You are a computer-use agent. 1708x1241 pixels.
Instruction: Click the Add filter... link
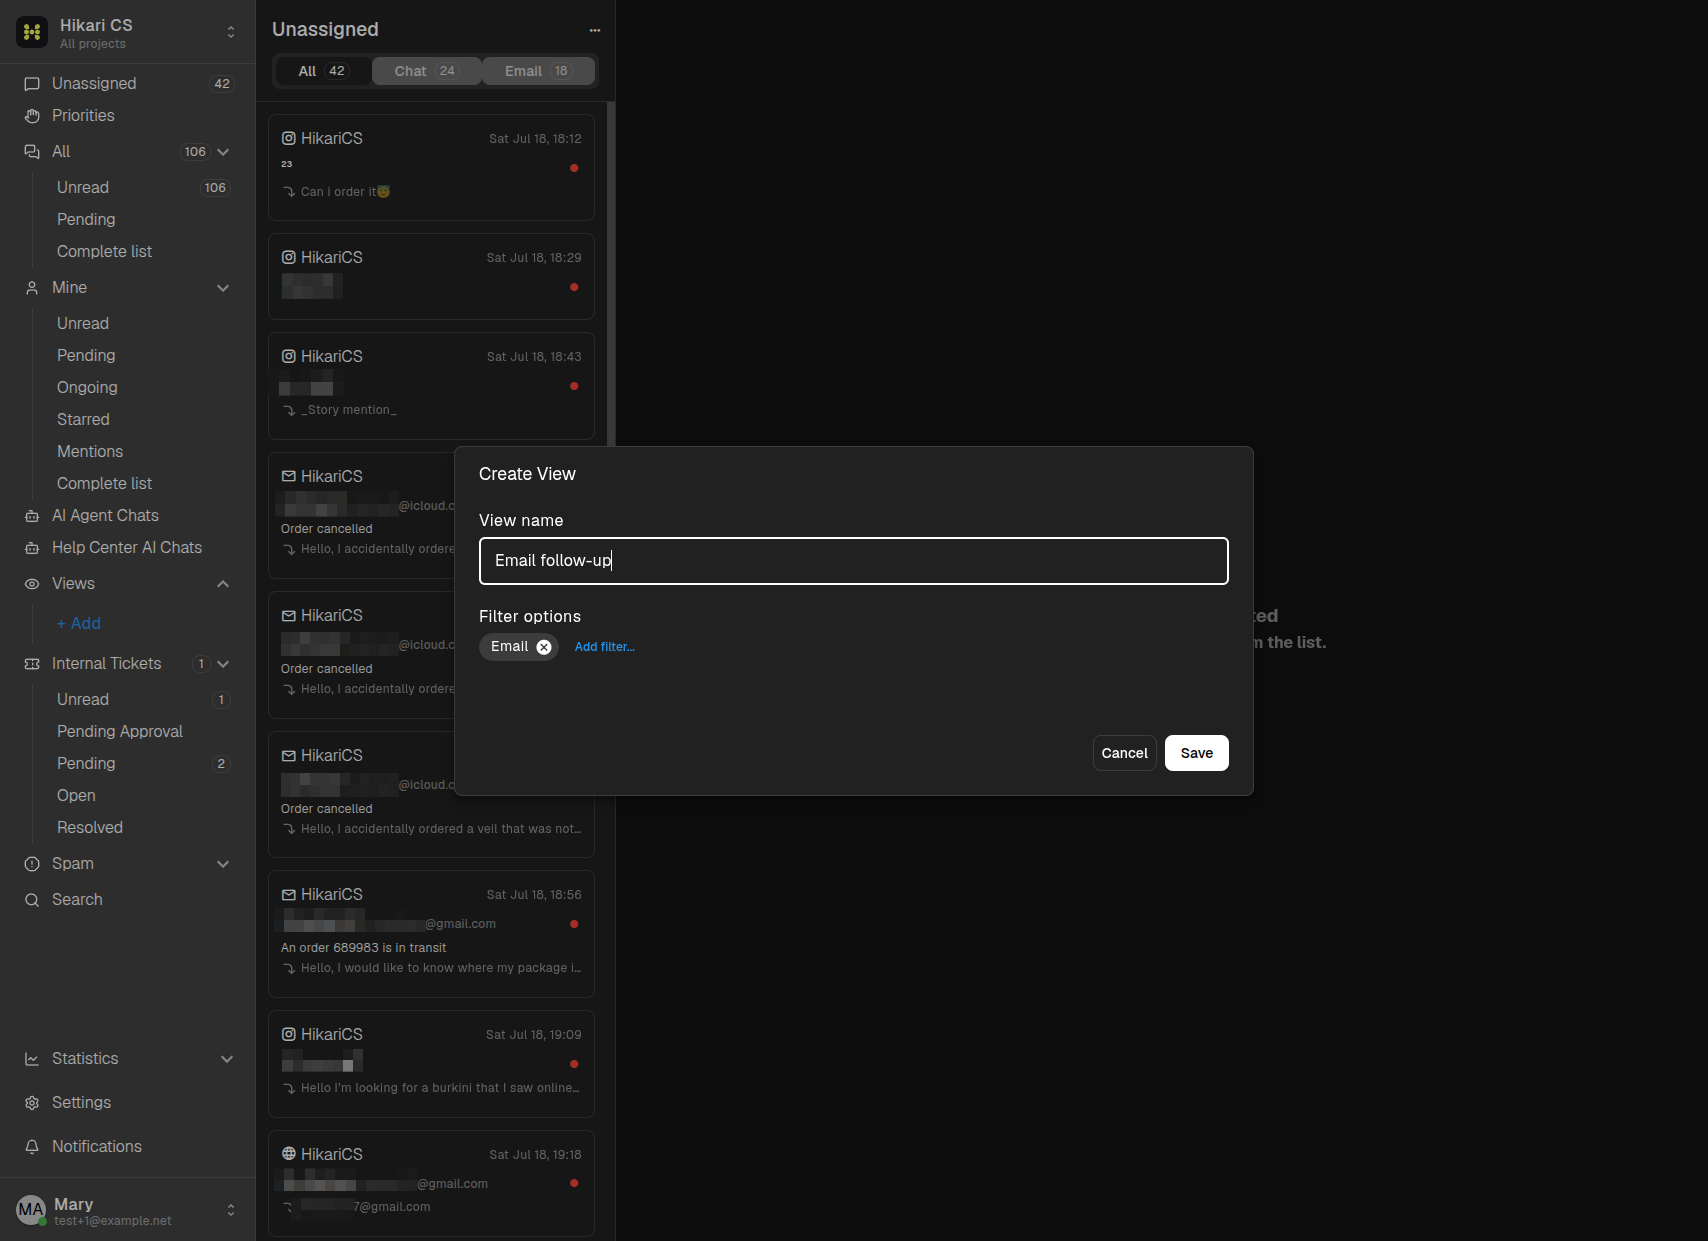pos(605,647)
